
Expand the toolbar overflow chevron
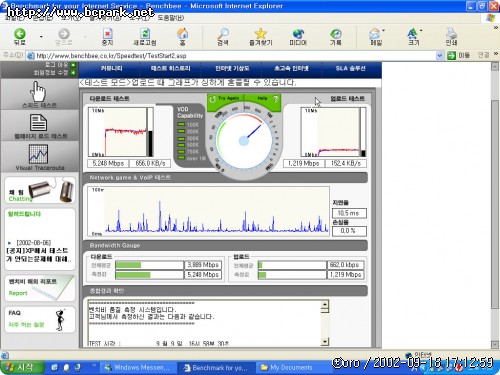pos(496,28)
